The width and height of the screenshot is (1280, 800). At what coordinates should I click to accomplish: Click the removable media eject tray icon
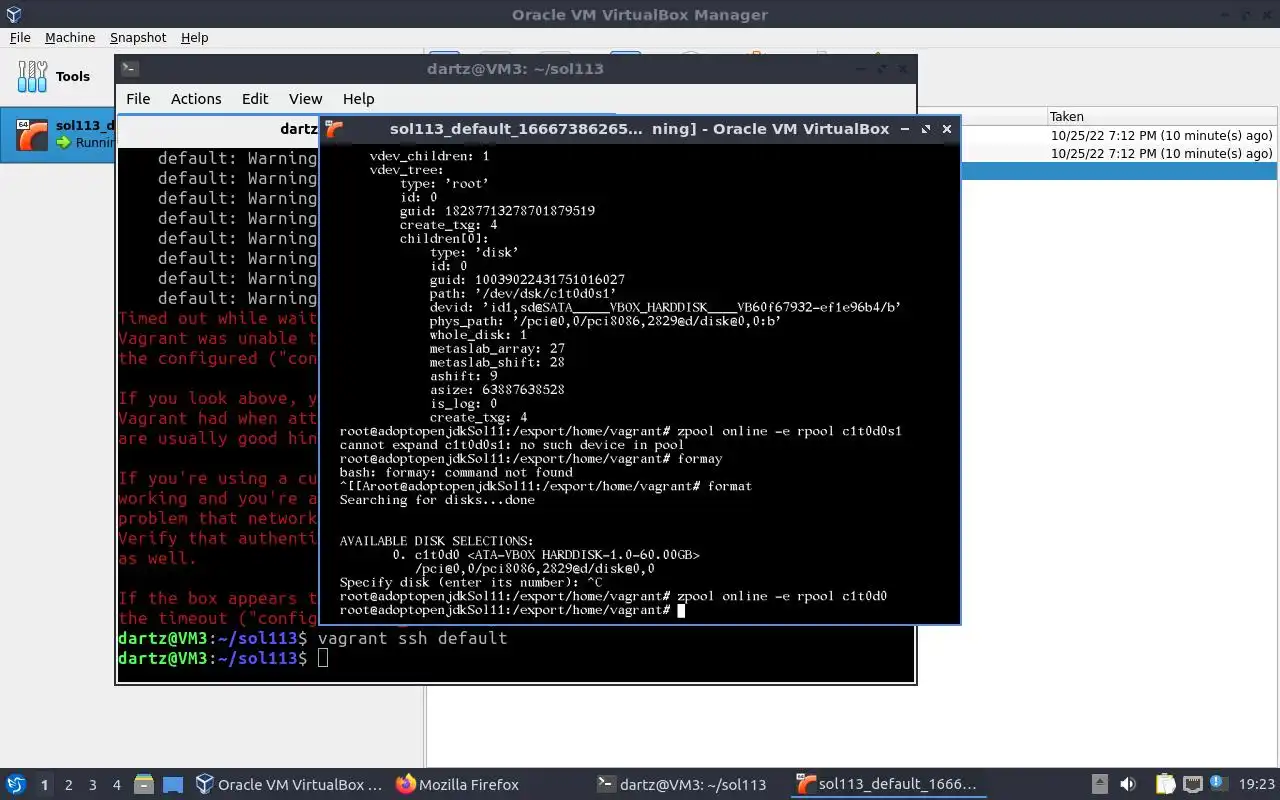click(x=1099, y=785)
